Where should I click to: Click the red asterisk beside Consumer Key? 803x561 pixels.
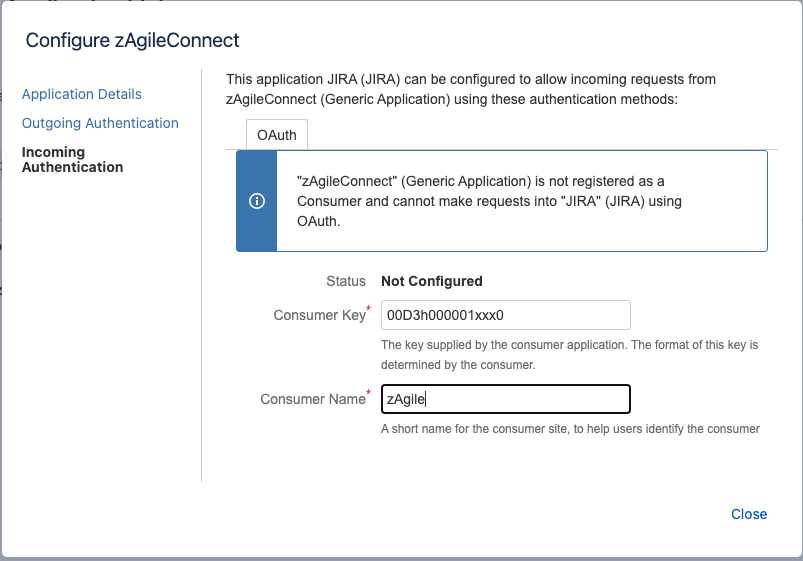pyautogui.click(x=369, y=309)
